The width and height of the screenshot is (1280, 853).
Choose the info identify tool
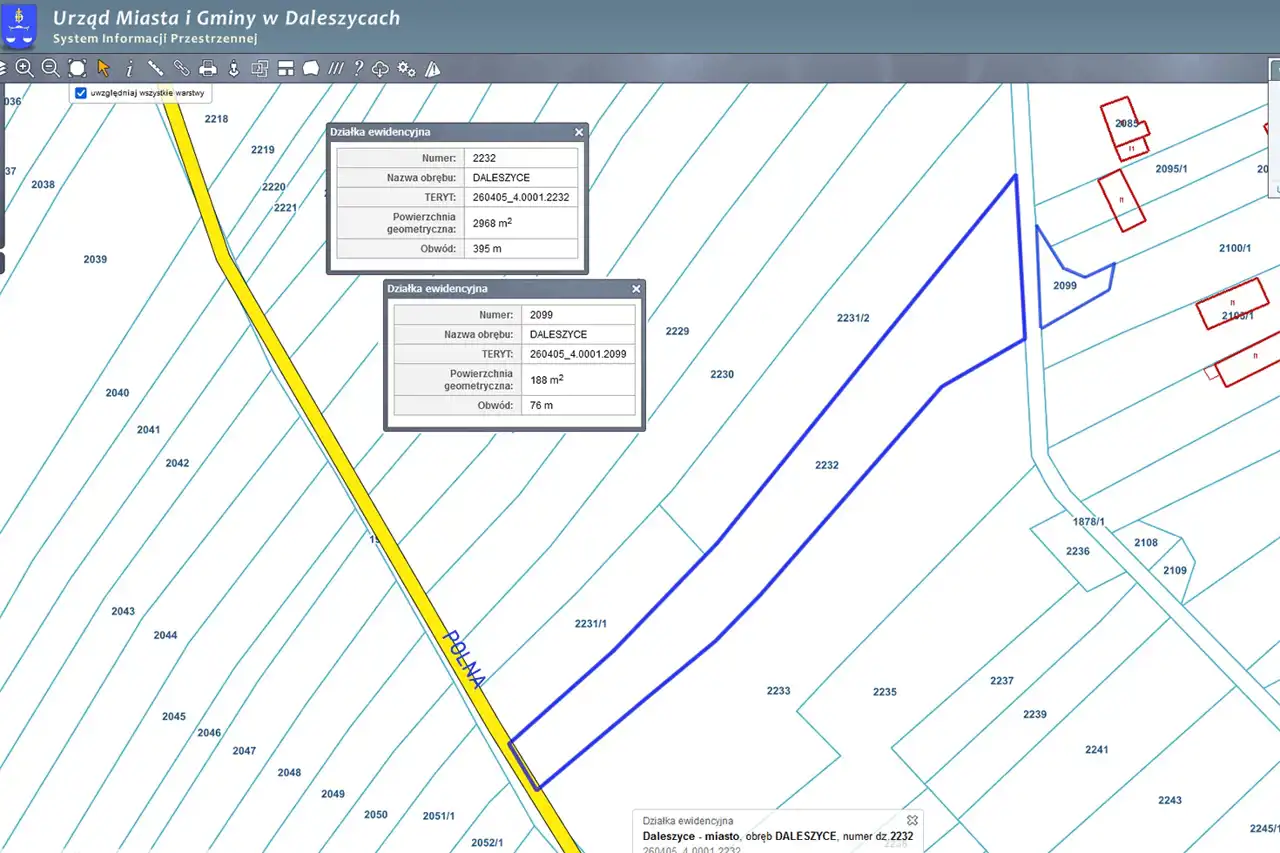pos(129,68)
